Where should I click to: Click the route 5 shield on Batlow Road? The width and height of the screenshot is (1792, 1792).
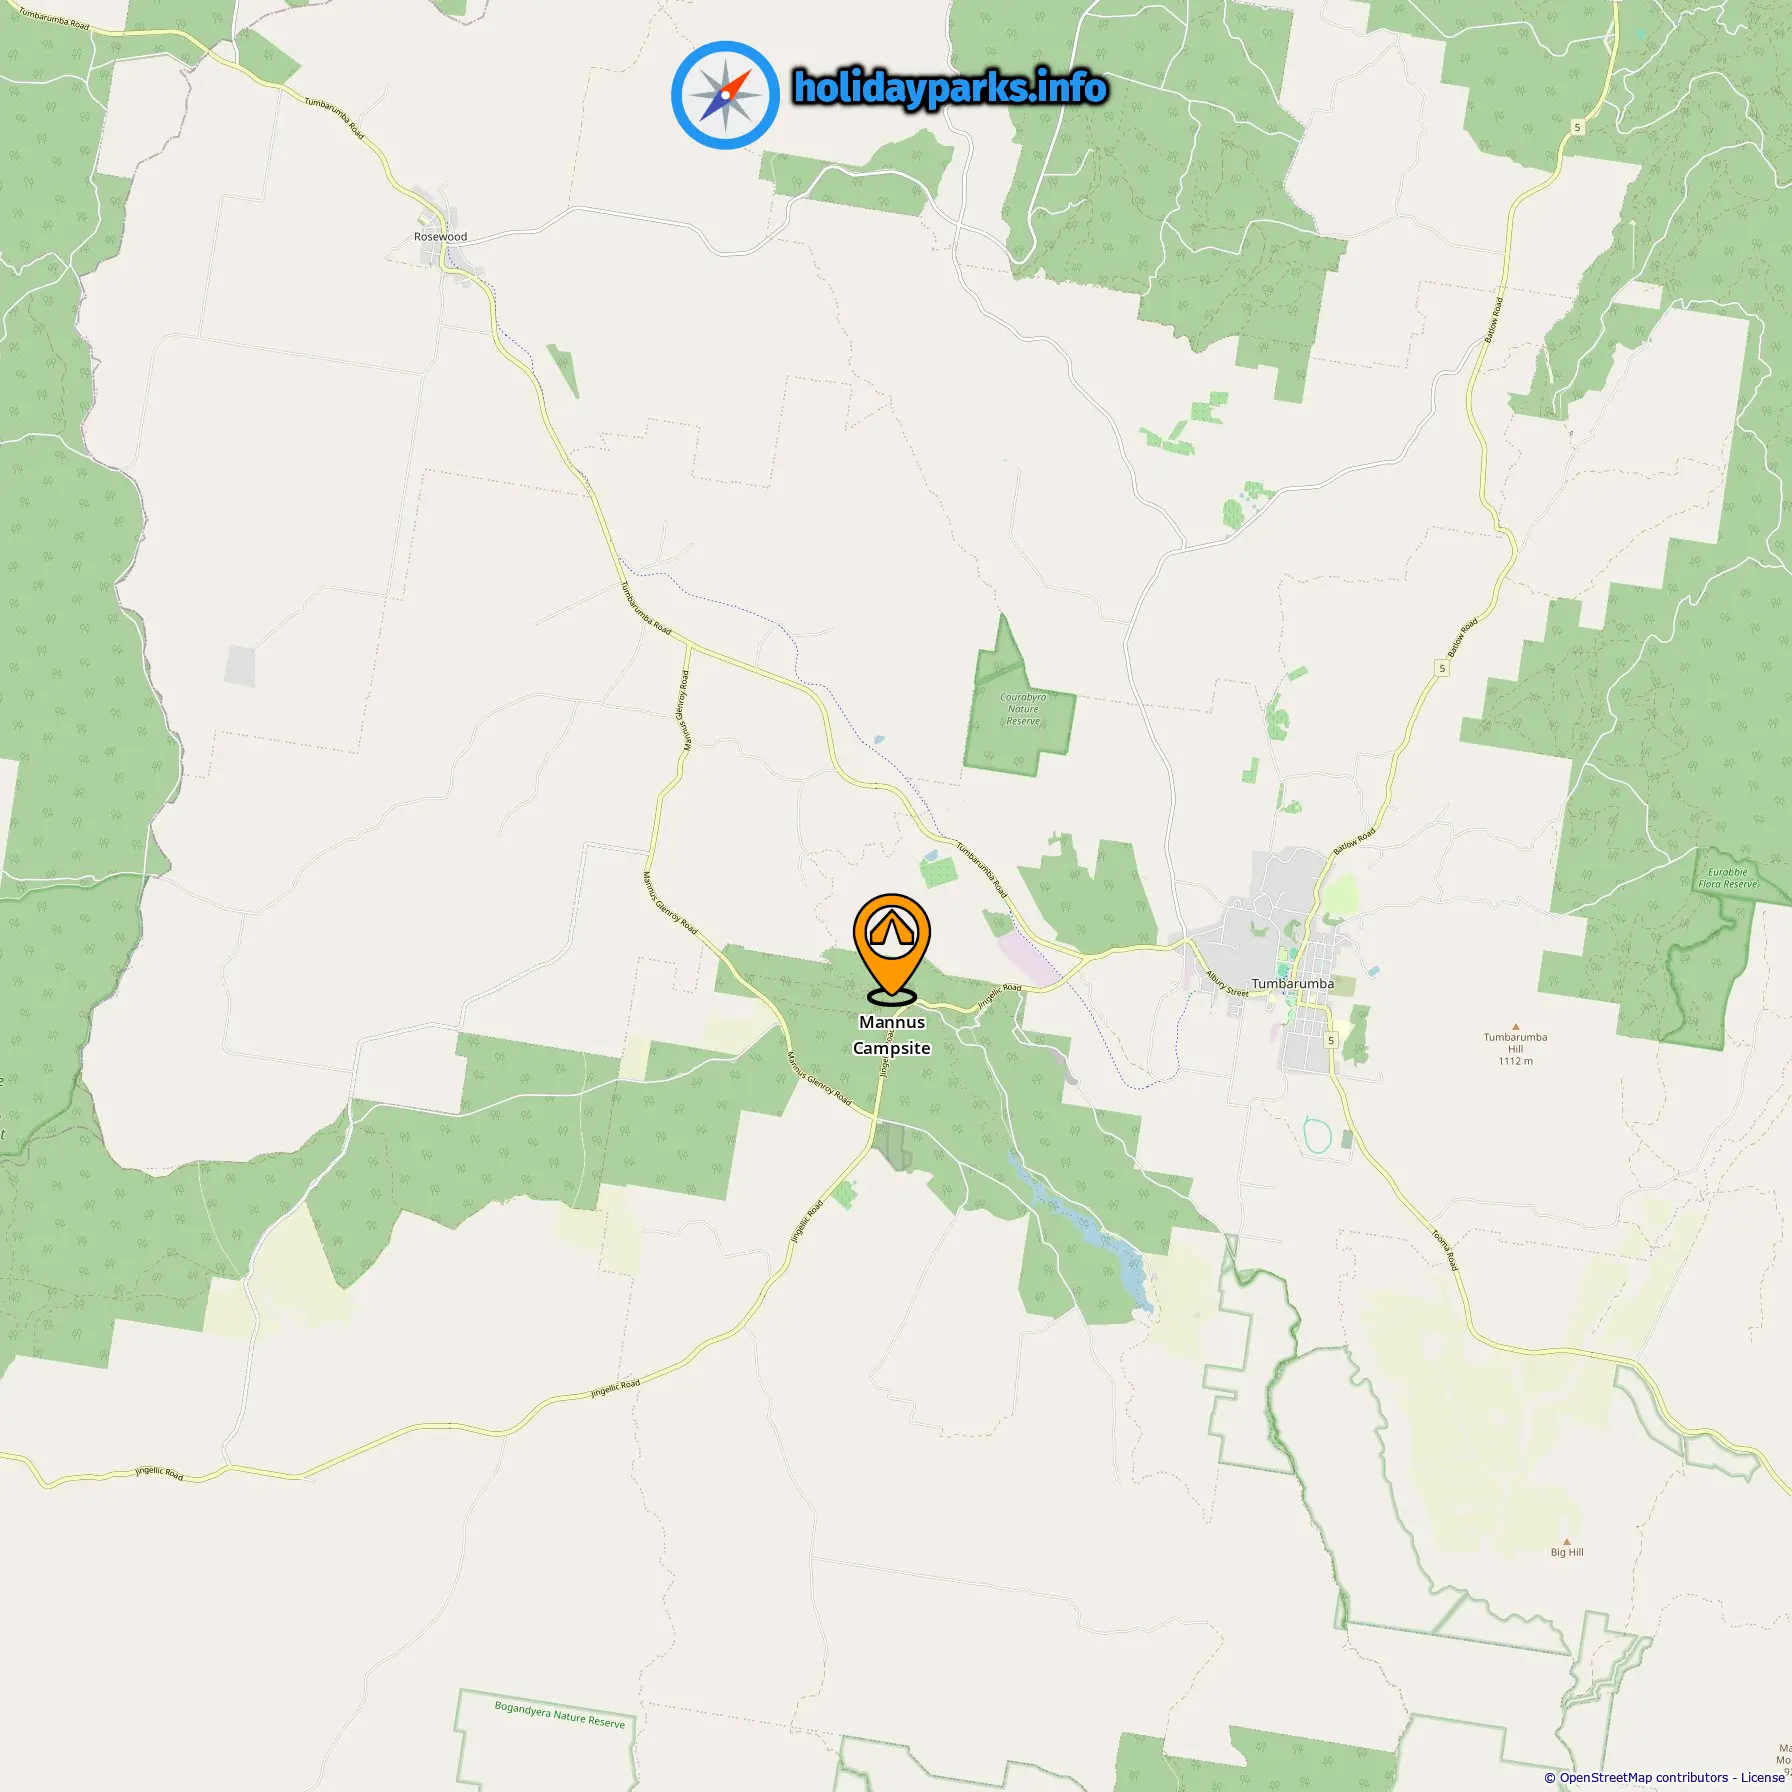click(1441, 668)
